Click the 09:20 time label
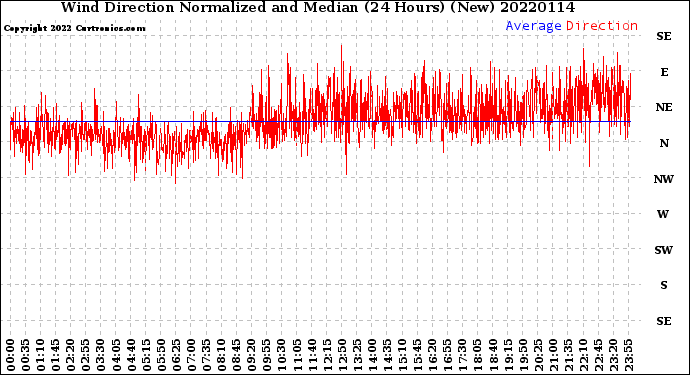The width and height of the screenshot is (690, 375). point(252,355)
